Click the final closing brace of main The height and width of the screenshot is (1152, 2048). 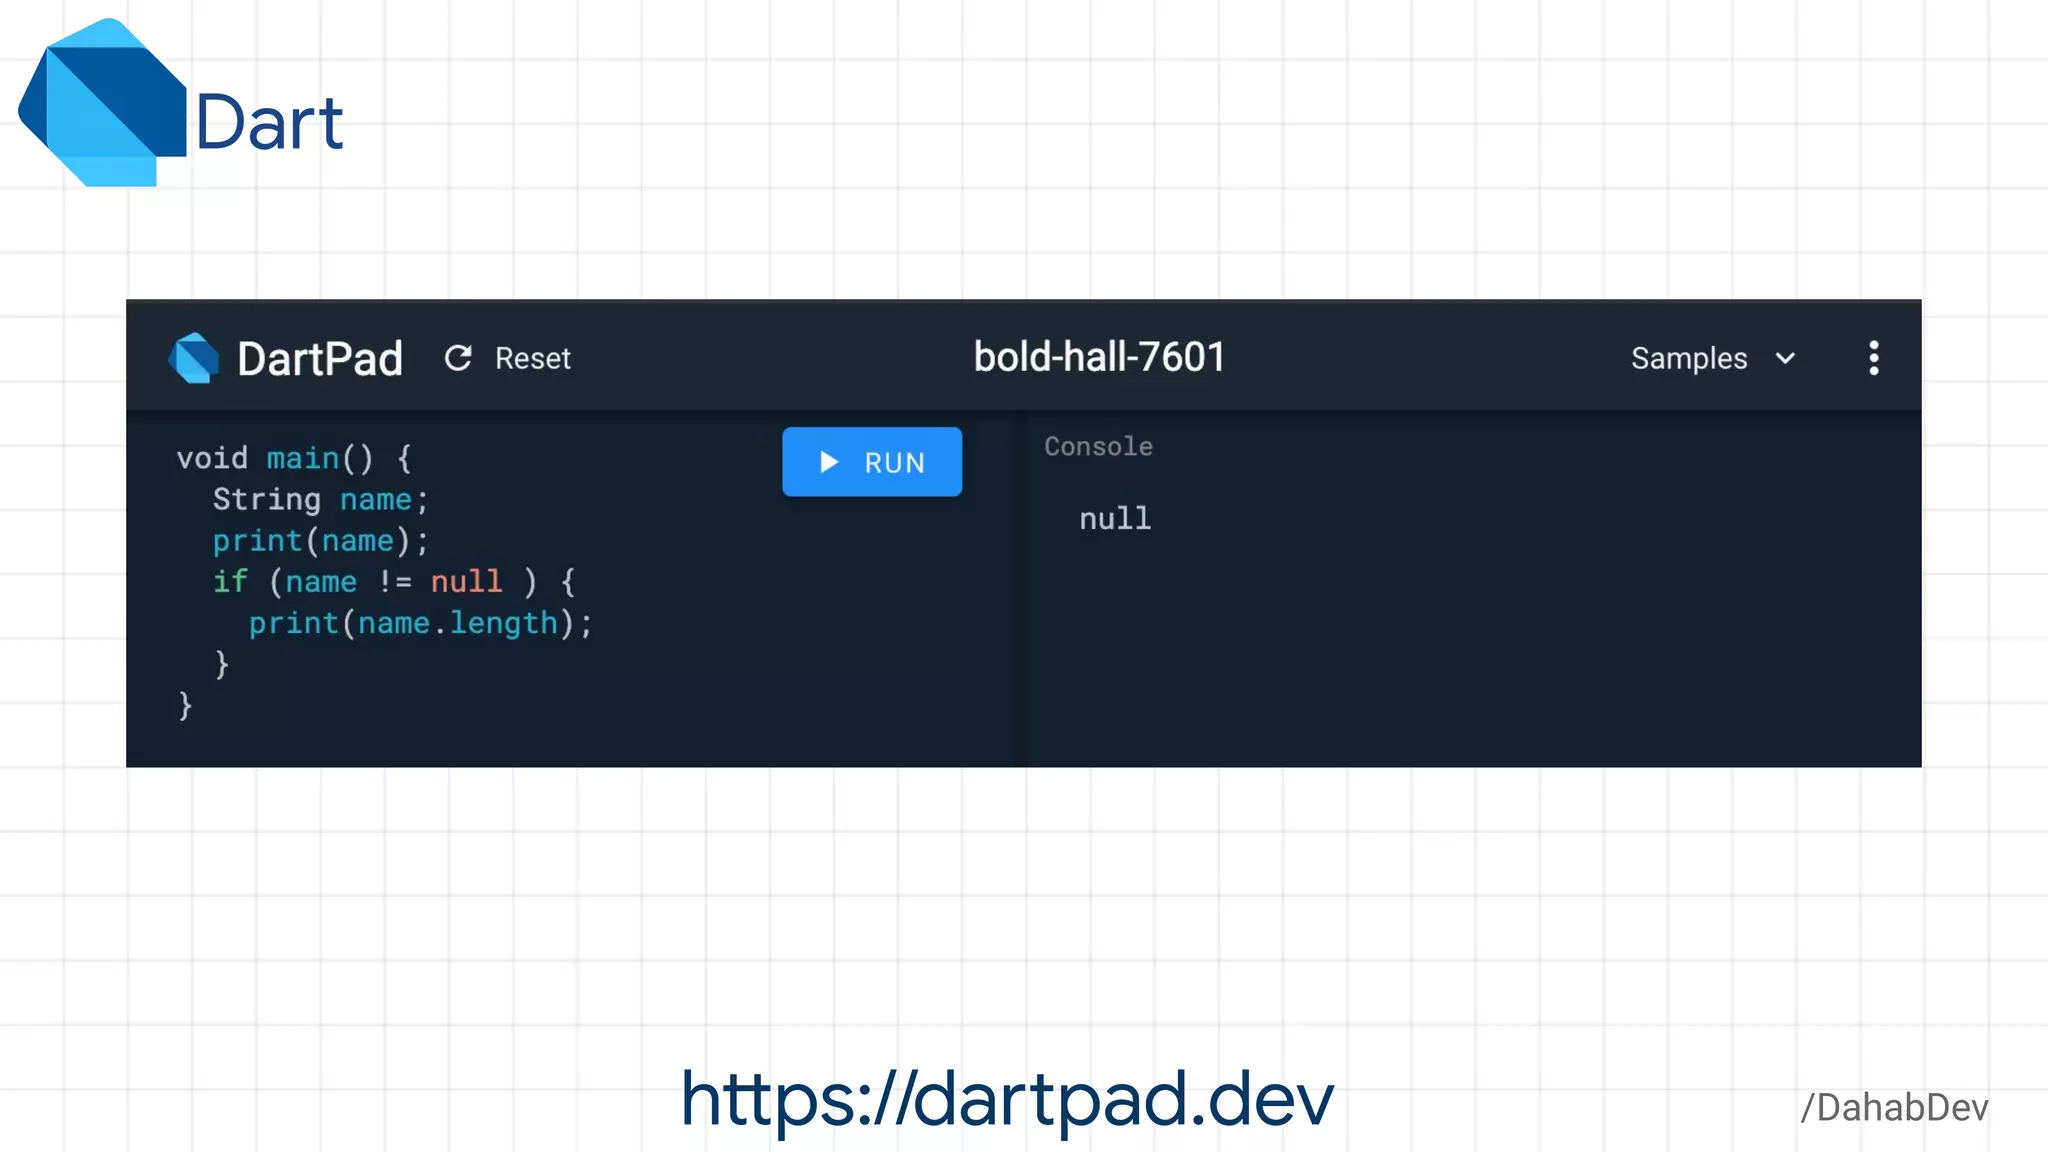point(185,705)
